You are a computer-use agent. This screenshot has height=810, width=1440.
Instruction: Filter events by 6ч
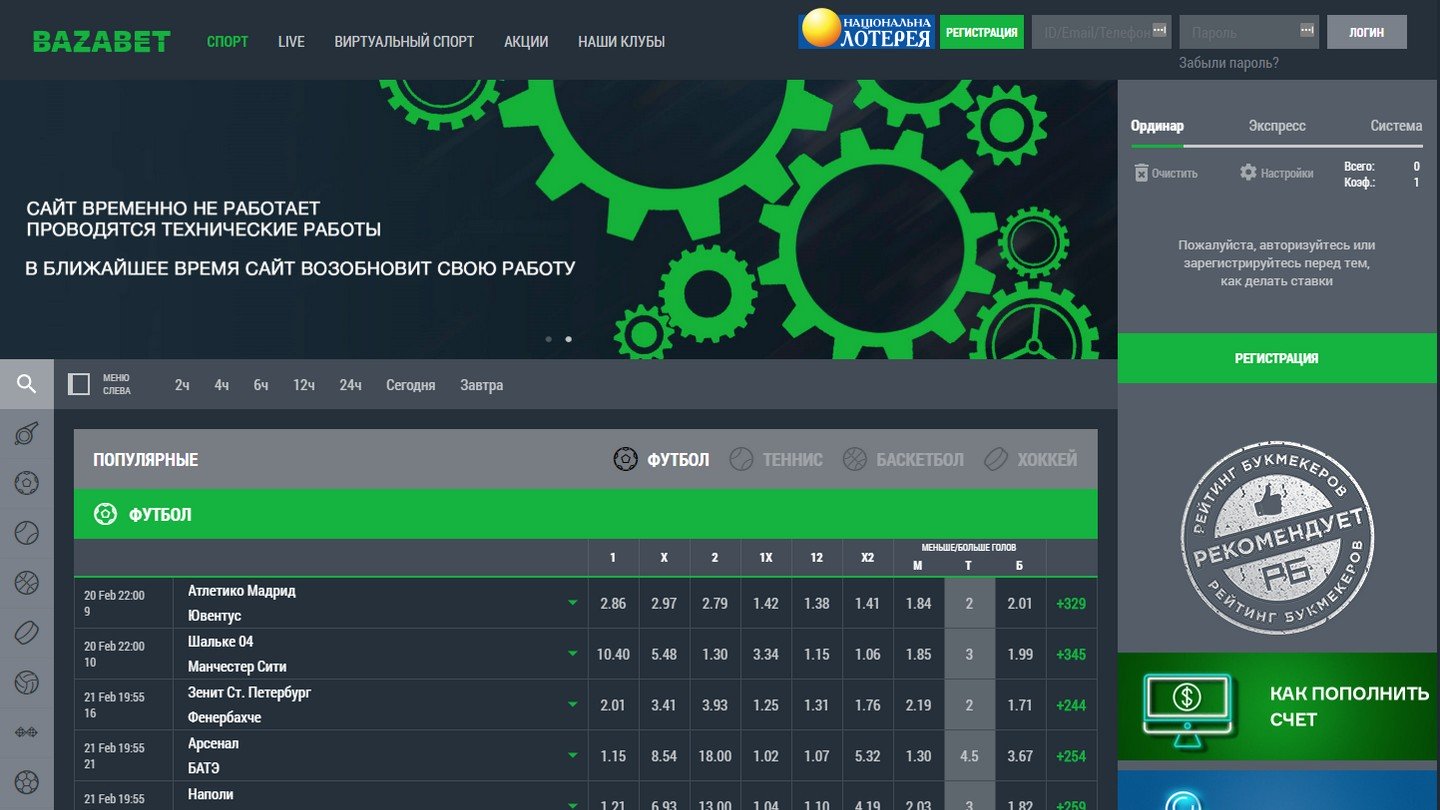click(260, 385)
